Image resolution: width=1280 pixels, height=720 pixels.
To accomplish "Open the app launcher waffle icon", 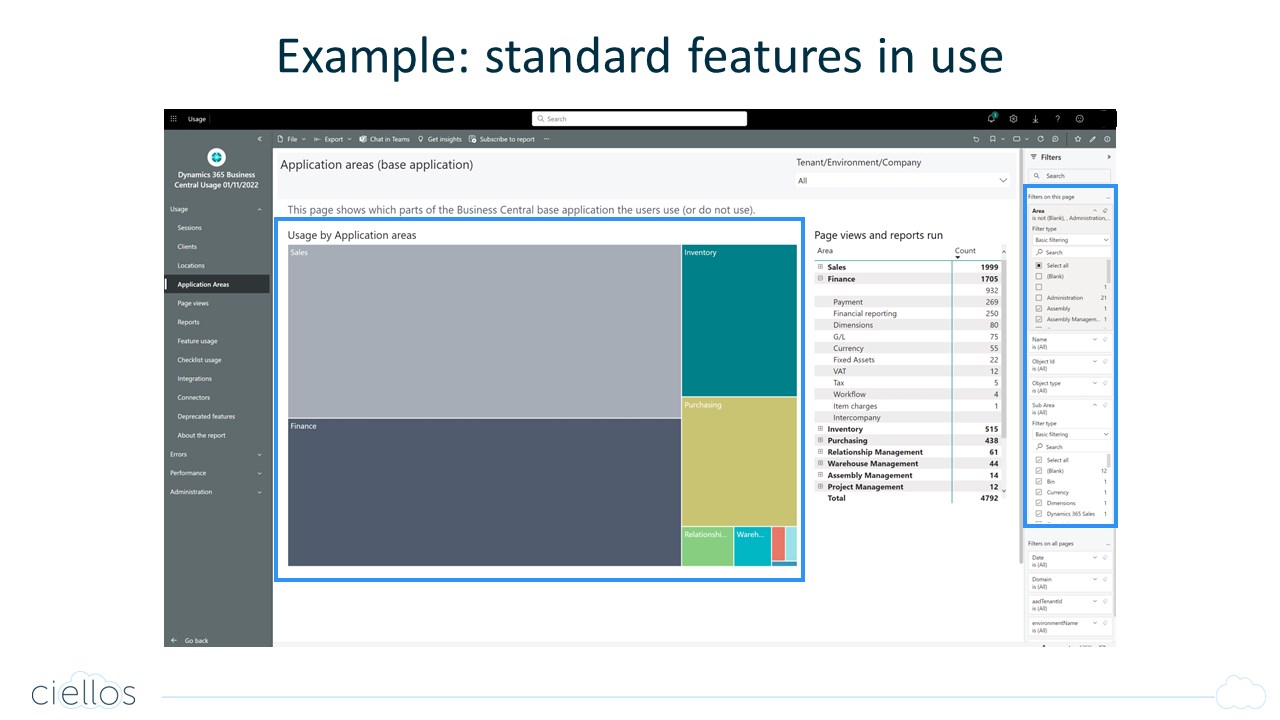I will click(174, 119).
